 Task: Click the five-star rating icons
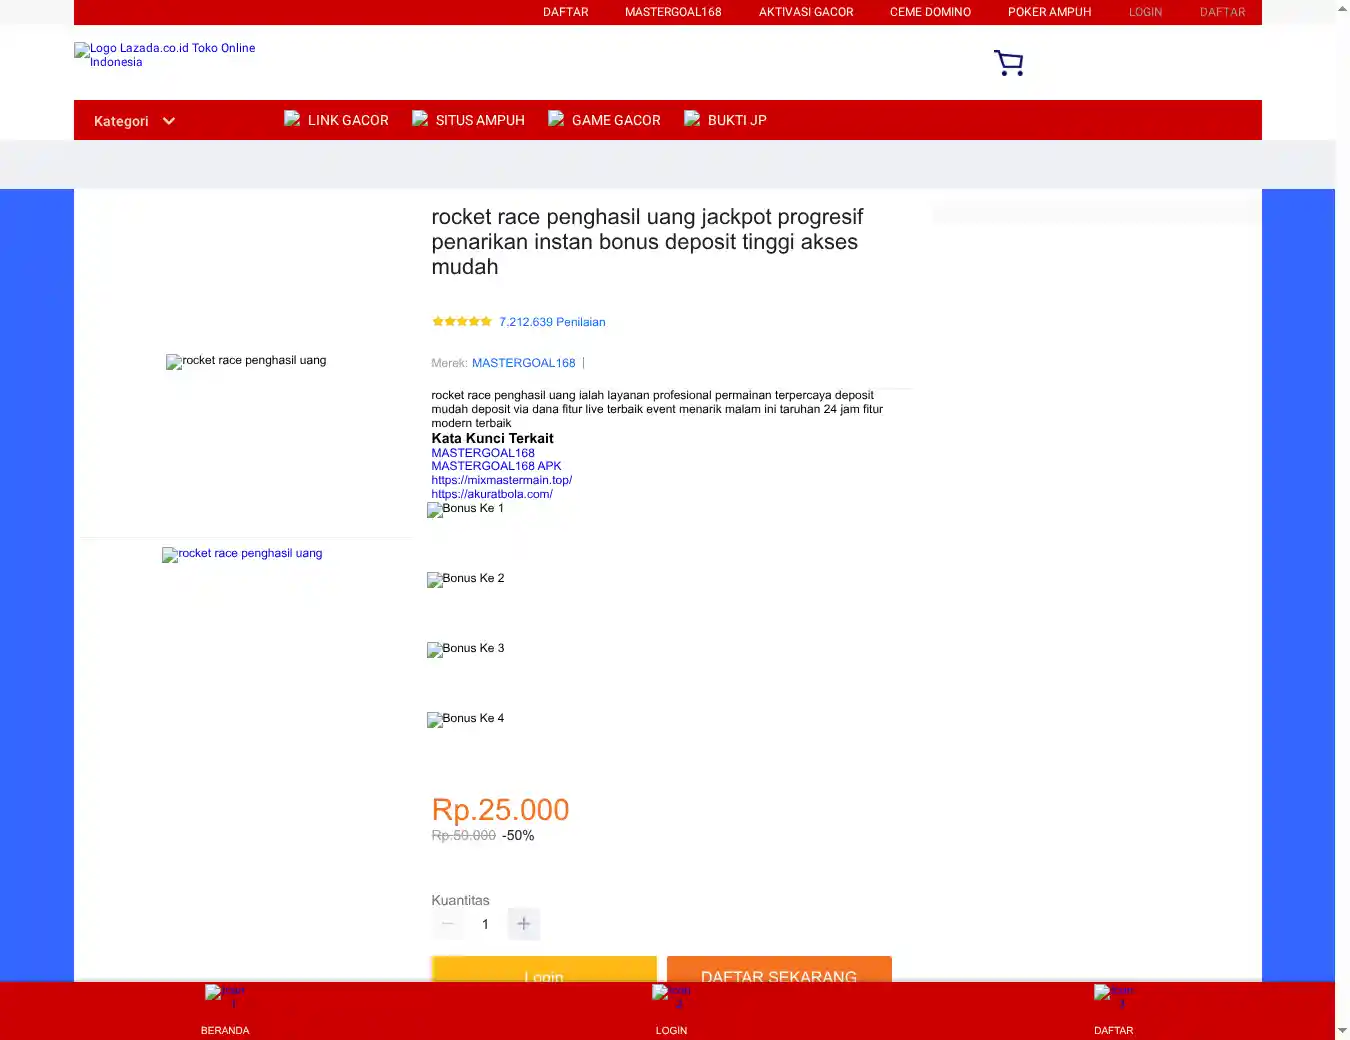[x=461, y=322]
